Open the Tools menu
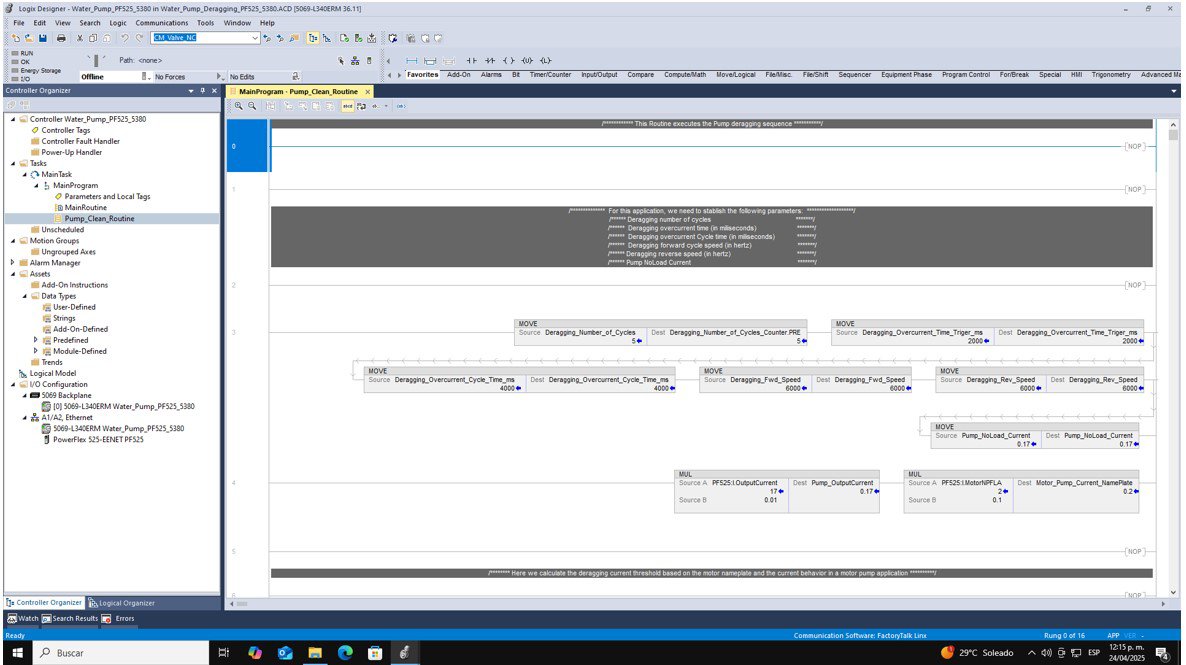1186x665 pixels. pyautogui.click(x=206, y=23)
